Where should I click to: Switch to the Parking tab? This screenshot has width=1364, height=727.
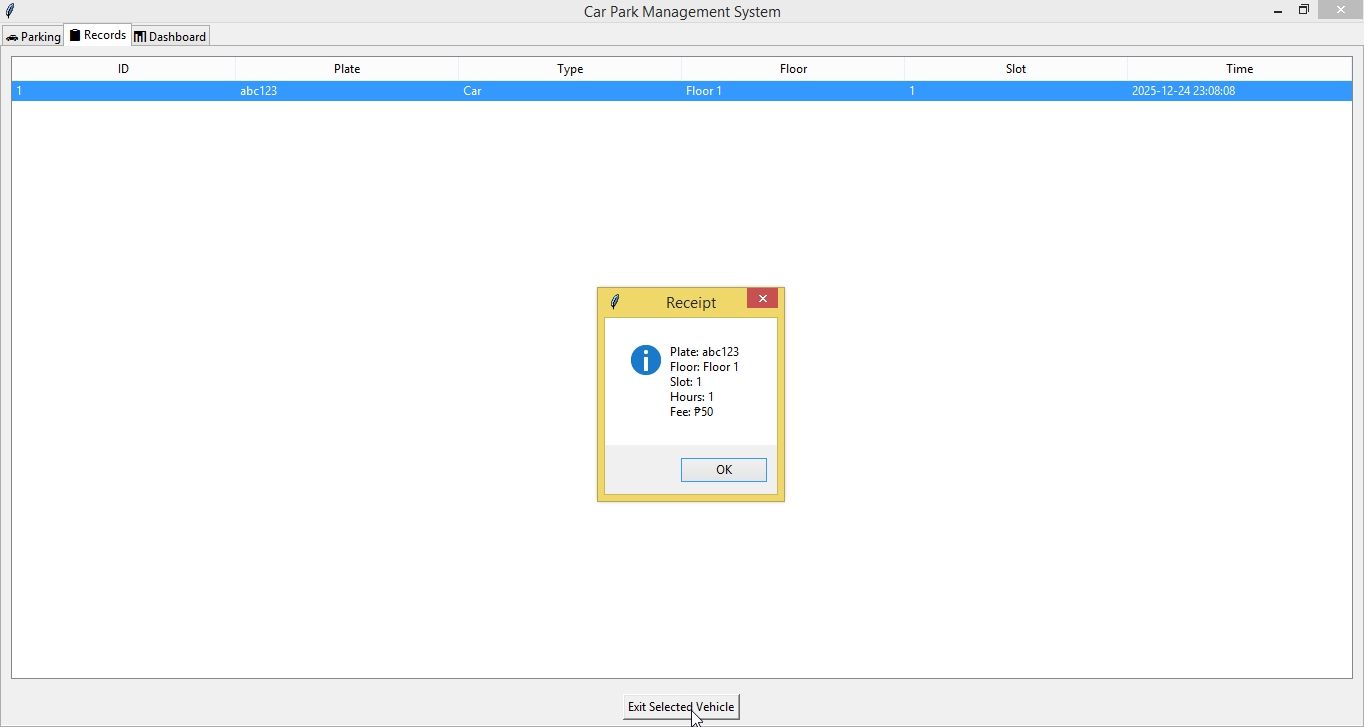tap(33, 36)
